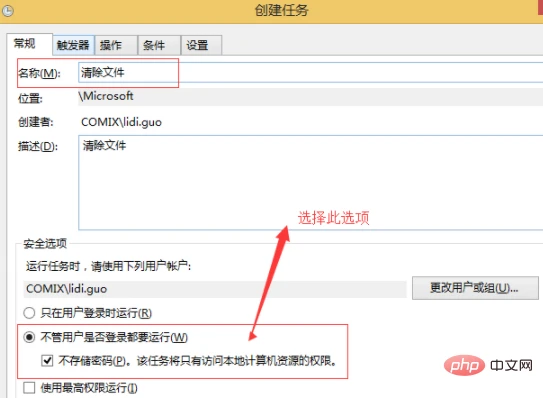Click the clock icon in title bar

tap(8, 11)
